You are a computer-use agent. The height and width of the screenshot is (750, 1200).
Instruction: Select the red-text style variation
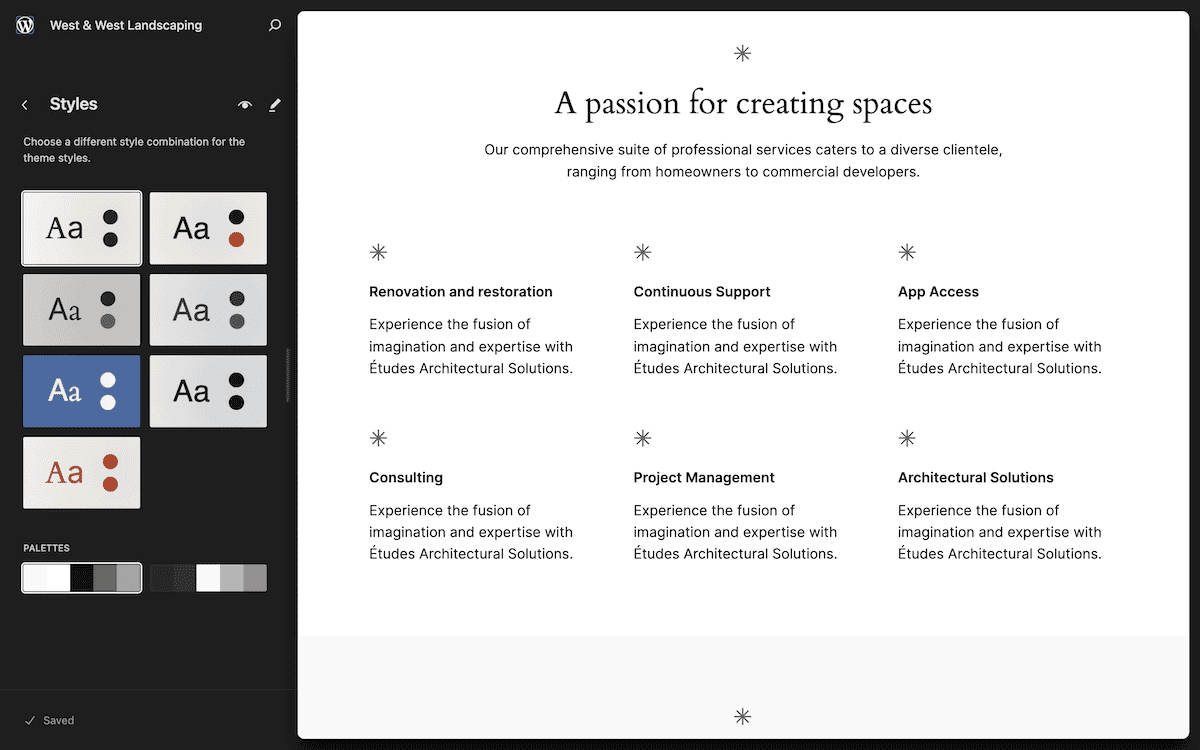click(81, 472)
